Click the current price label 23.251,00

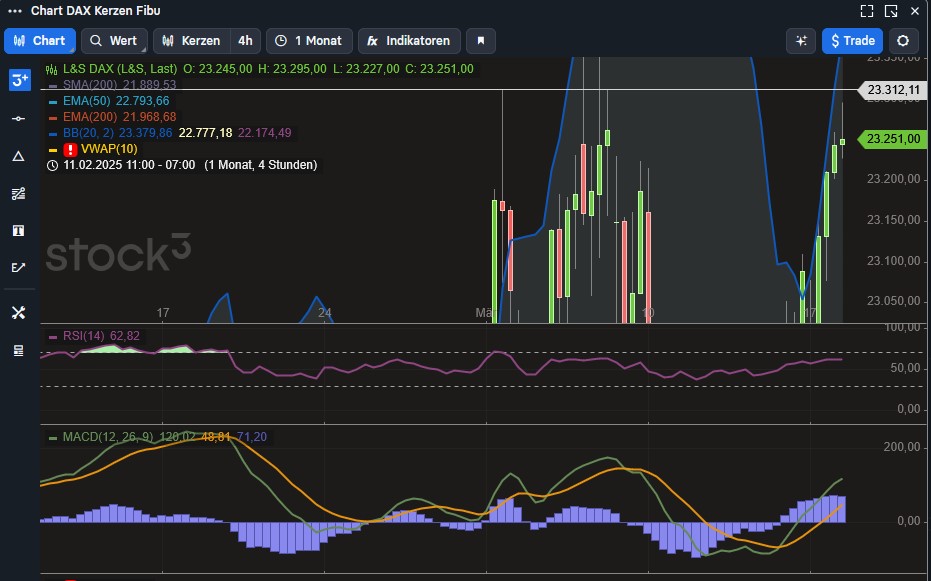point(891,139)
